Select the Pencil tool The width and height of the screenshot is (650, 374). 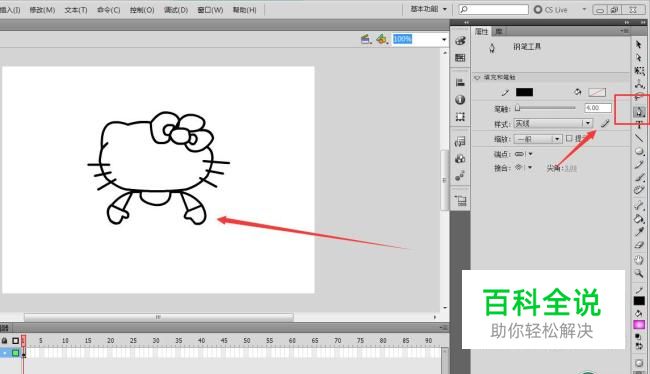(639, 165)
